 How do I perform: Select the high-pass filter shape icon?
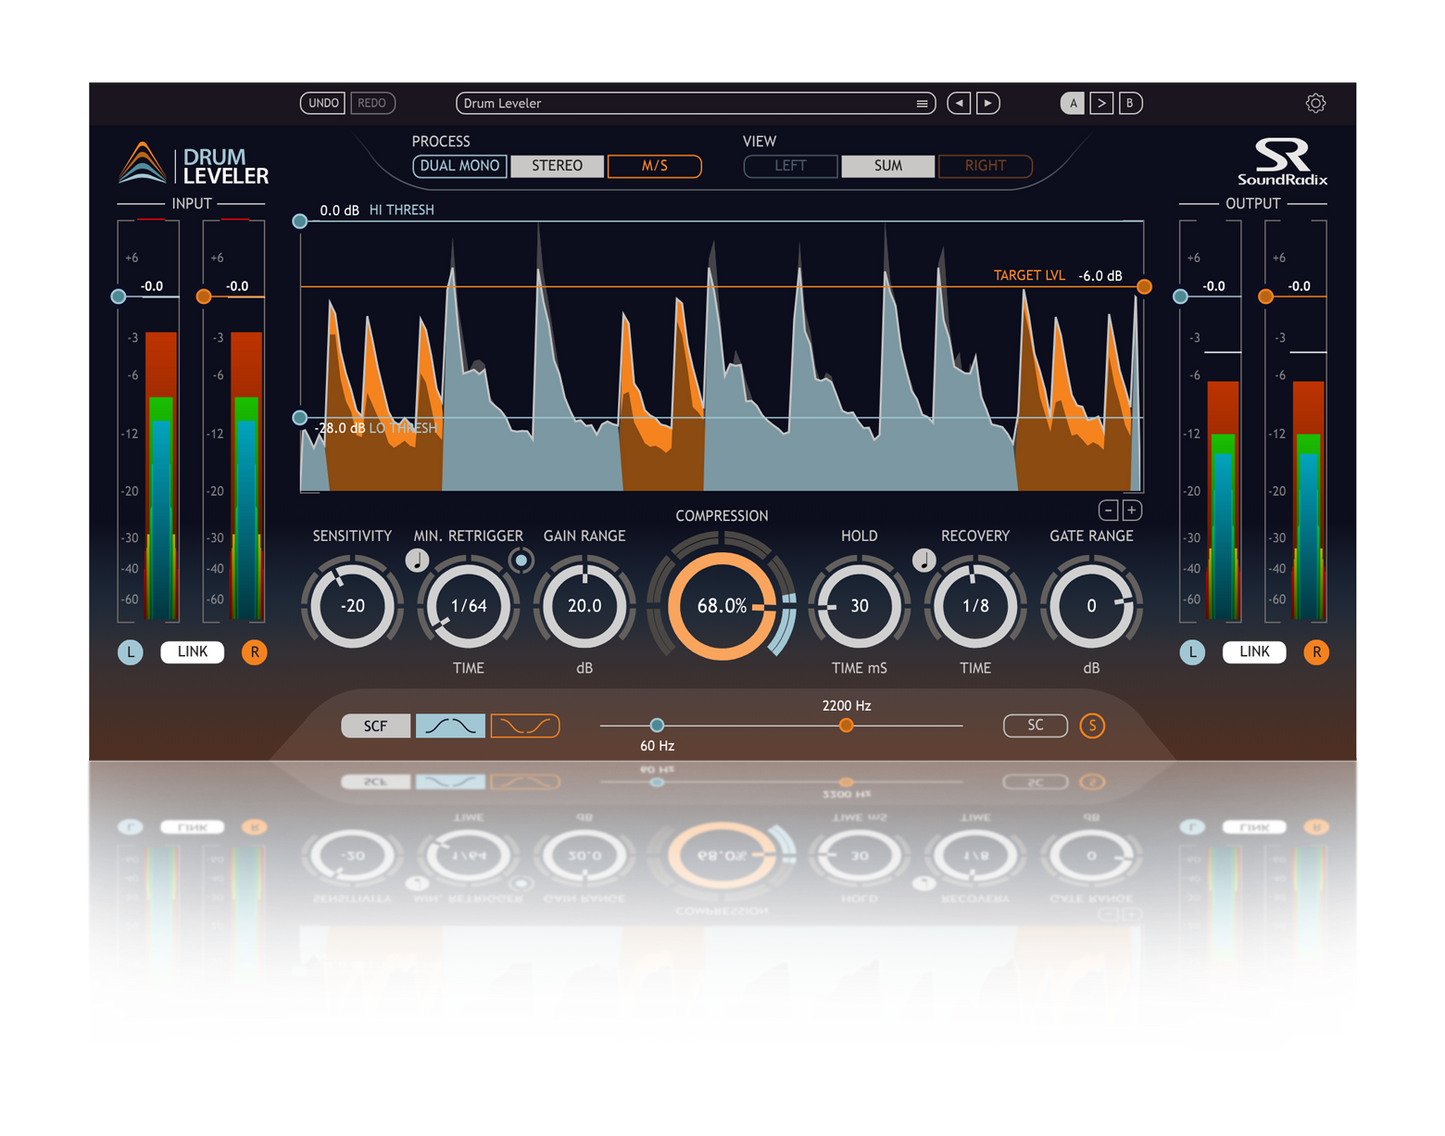click(450, 725)
